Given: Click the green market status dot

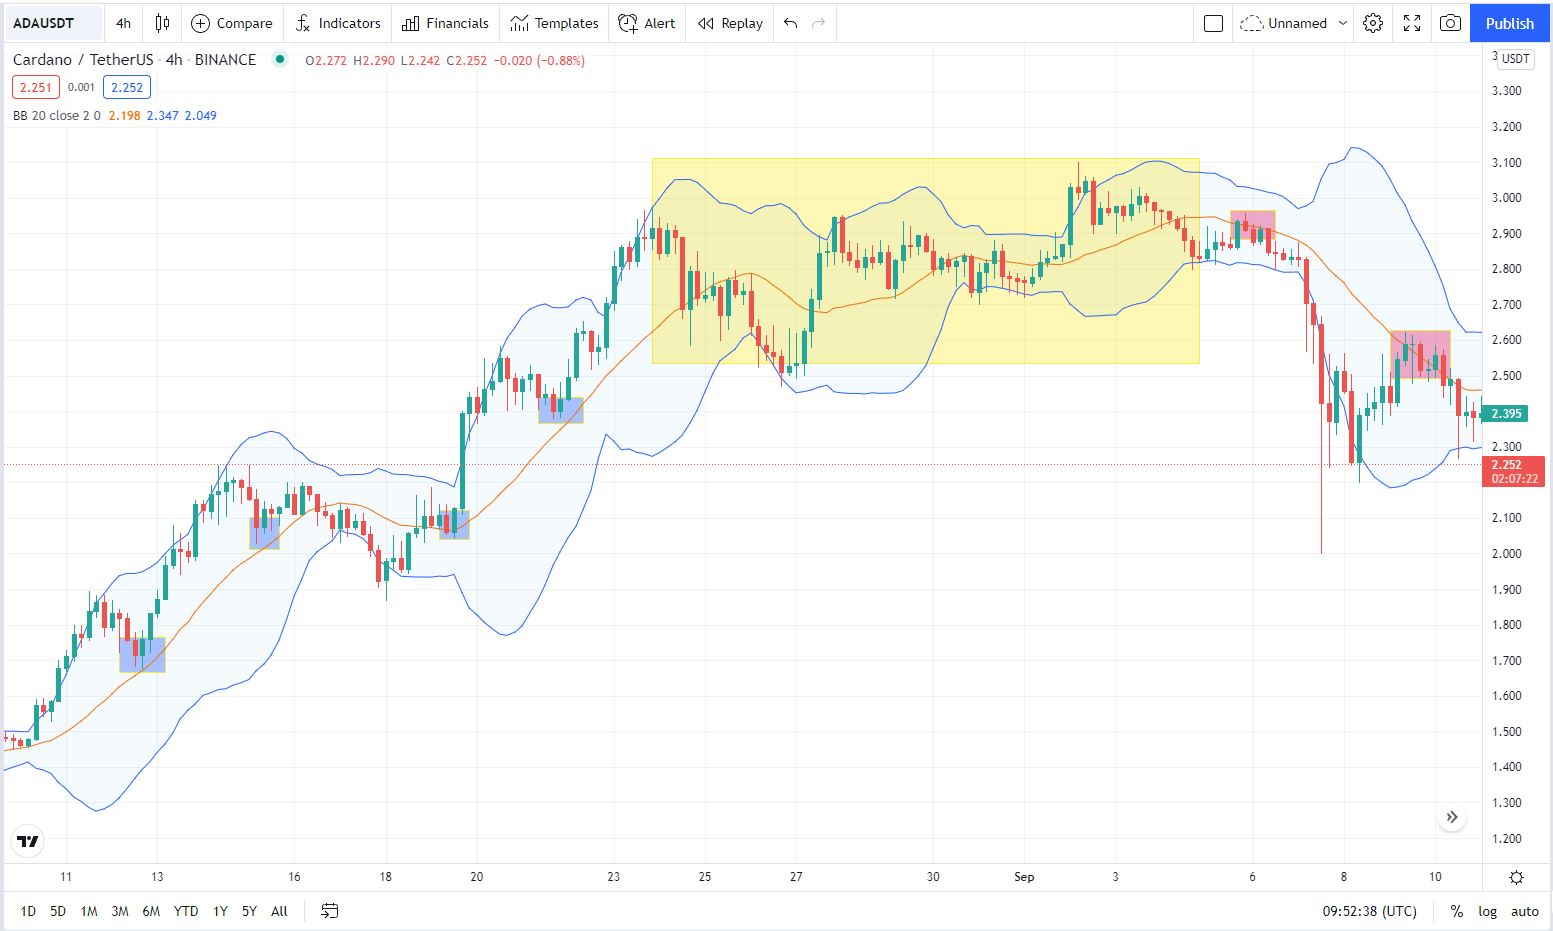Looking at the screenshot, I should coord(280,59).
